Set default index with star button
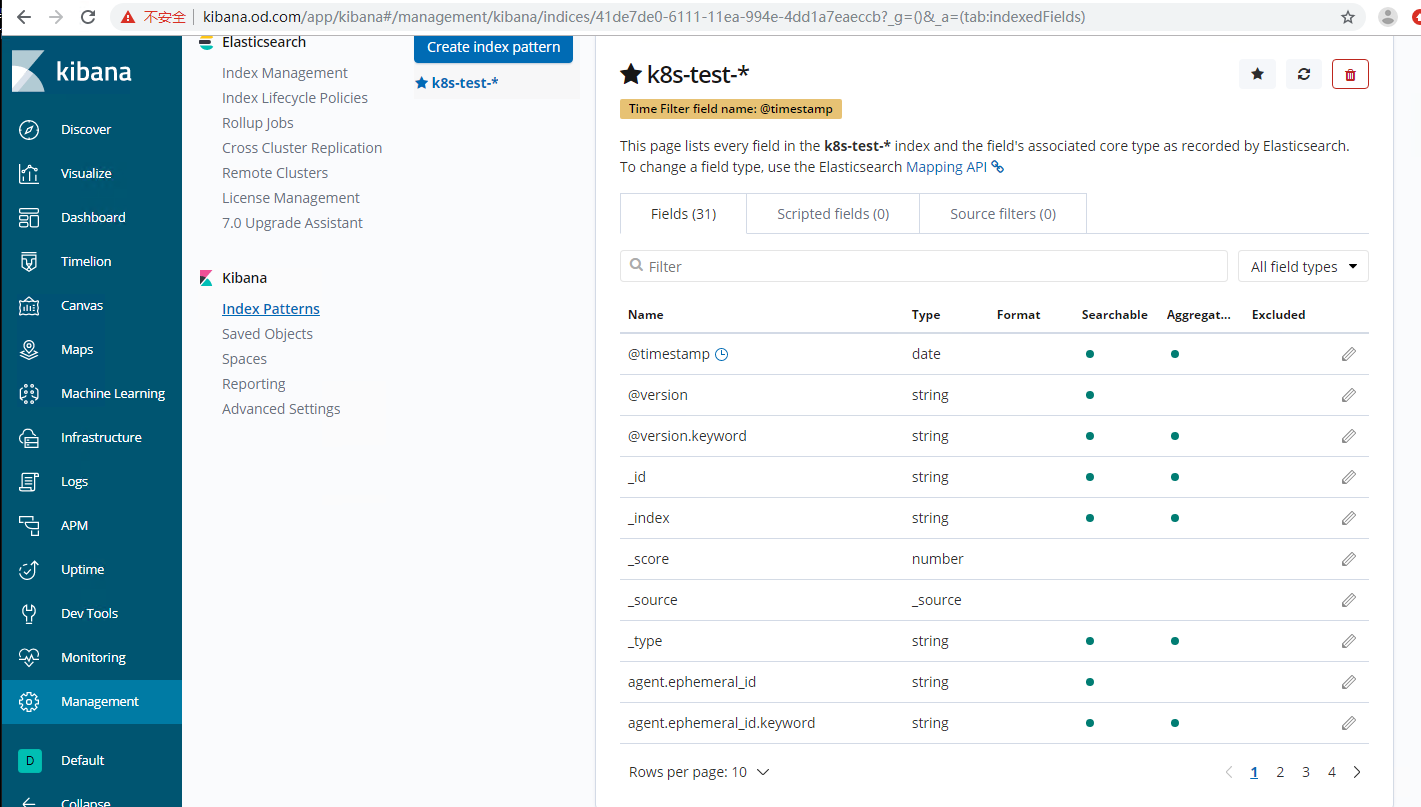1421x807 pixels. (x=1257, y=74)
